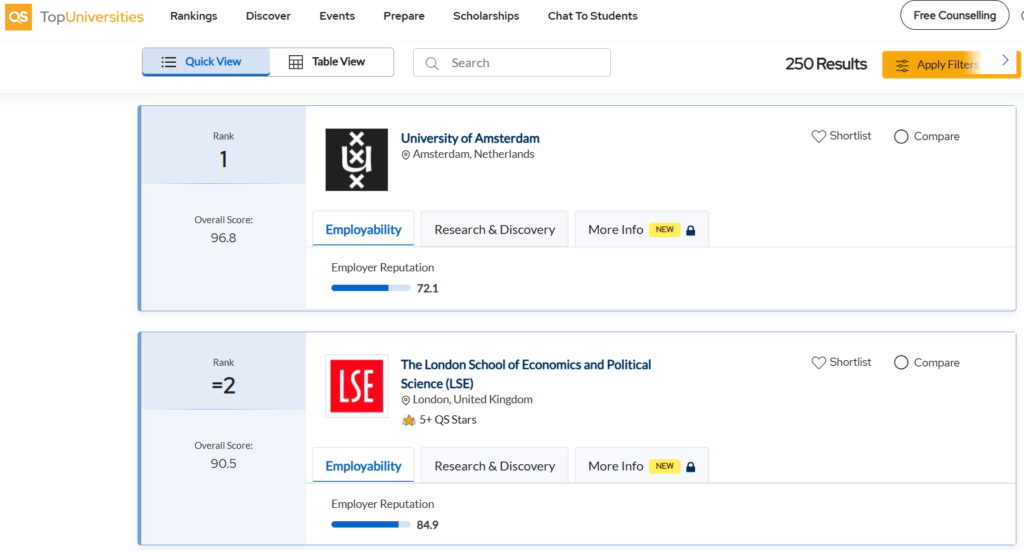This screenshot has width=1024, height=551.
Task: Click heart Shortlist icon for University of Amsterdam
Action: tap(818, 136)
